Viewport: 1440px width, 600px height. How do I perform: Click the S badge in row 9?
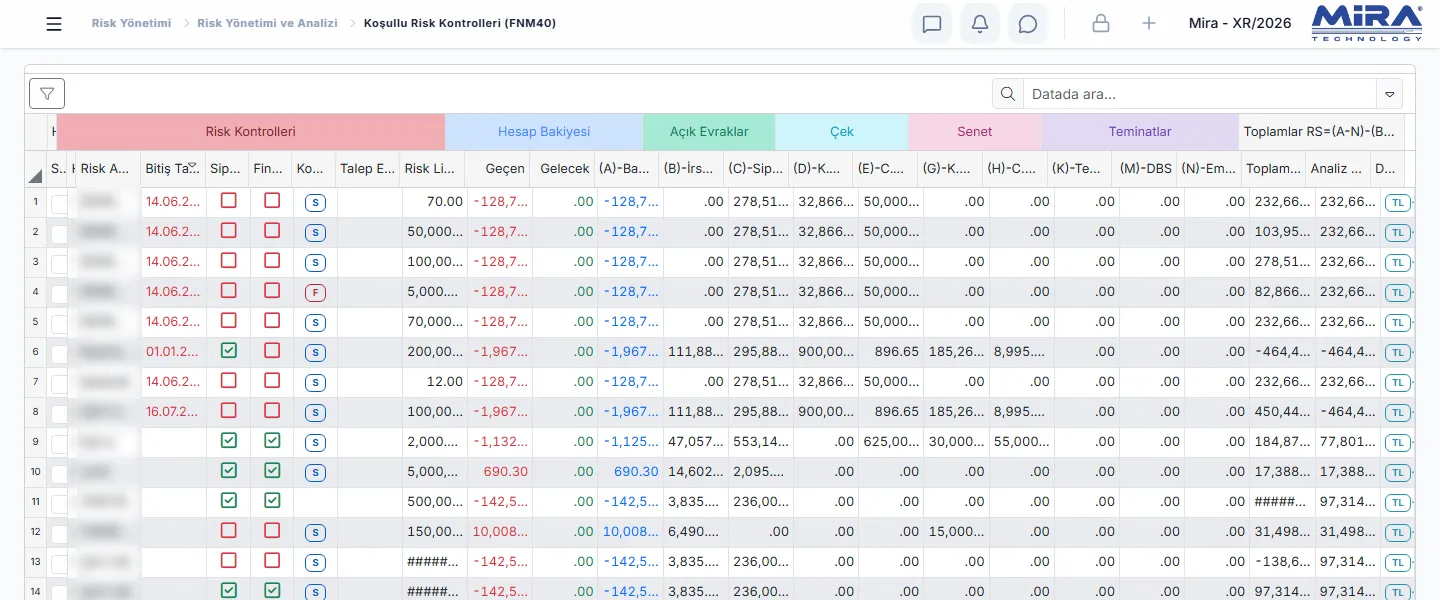(x=315, y=442)
